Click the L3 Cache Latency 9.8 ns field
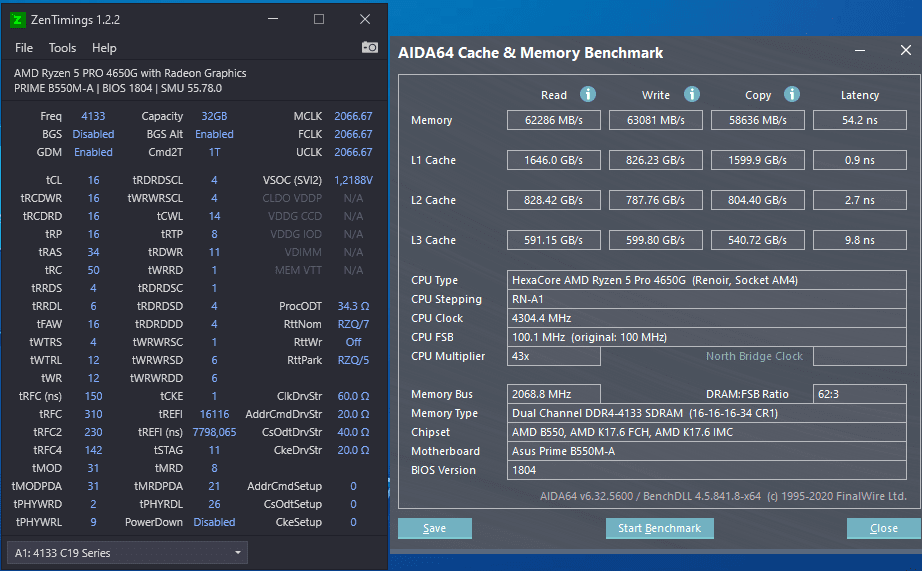This screenshot has width=922, height=571. (x=860, y=240)
